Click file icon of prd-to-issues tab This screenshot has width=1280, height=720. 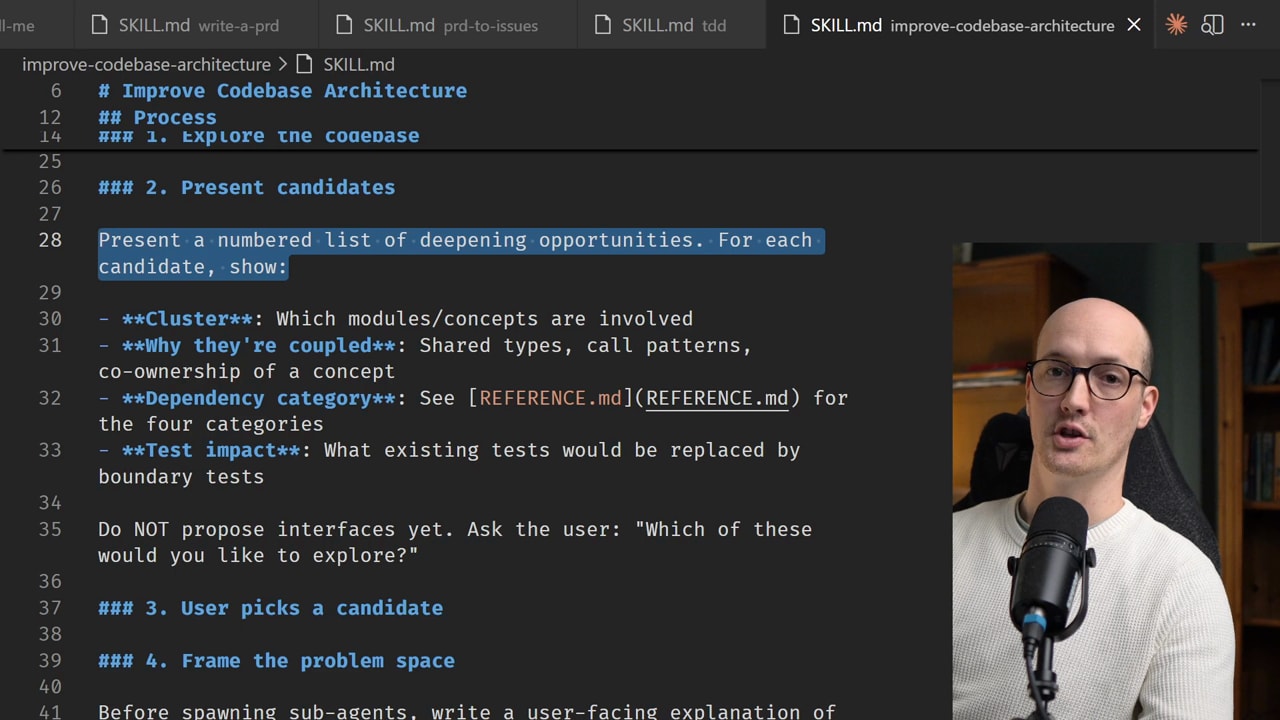(343, 25)
